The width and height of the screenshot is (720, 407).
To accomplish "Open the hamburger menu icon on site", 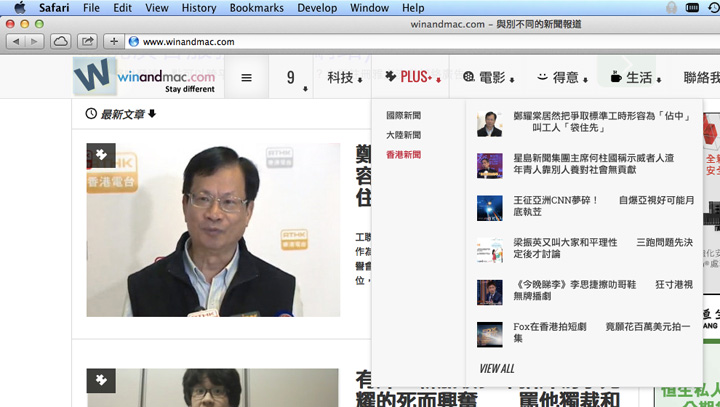I will [x=246, y=78].
